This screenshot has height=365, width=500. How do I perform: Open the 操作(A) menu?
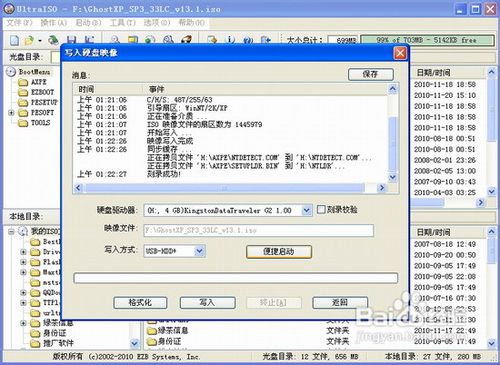click(x=54, y=22)
